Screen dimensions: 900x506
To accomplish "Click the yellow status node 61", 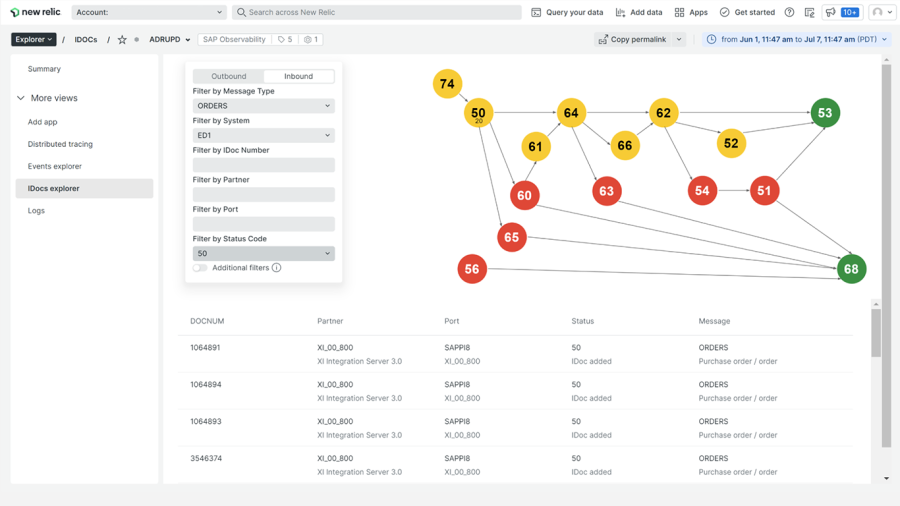I will click(536, 146).
